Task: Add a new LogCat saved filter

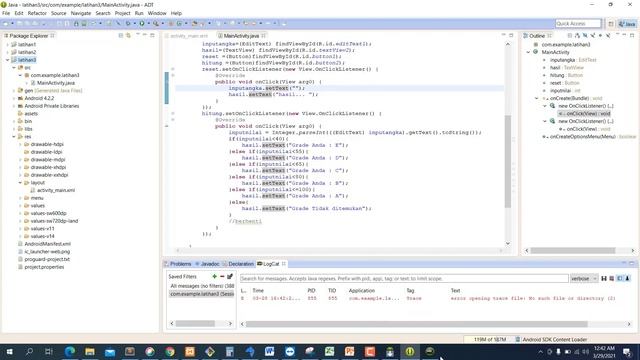Action: (x=214, y=276)
